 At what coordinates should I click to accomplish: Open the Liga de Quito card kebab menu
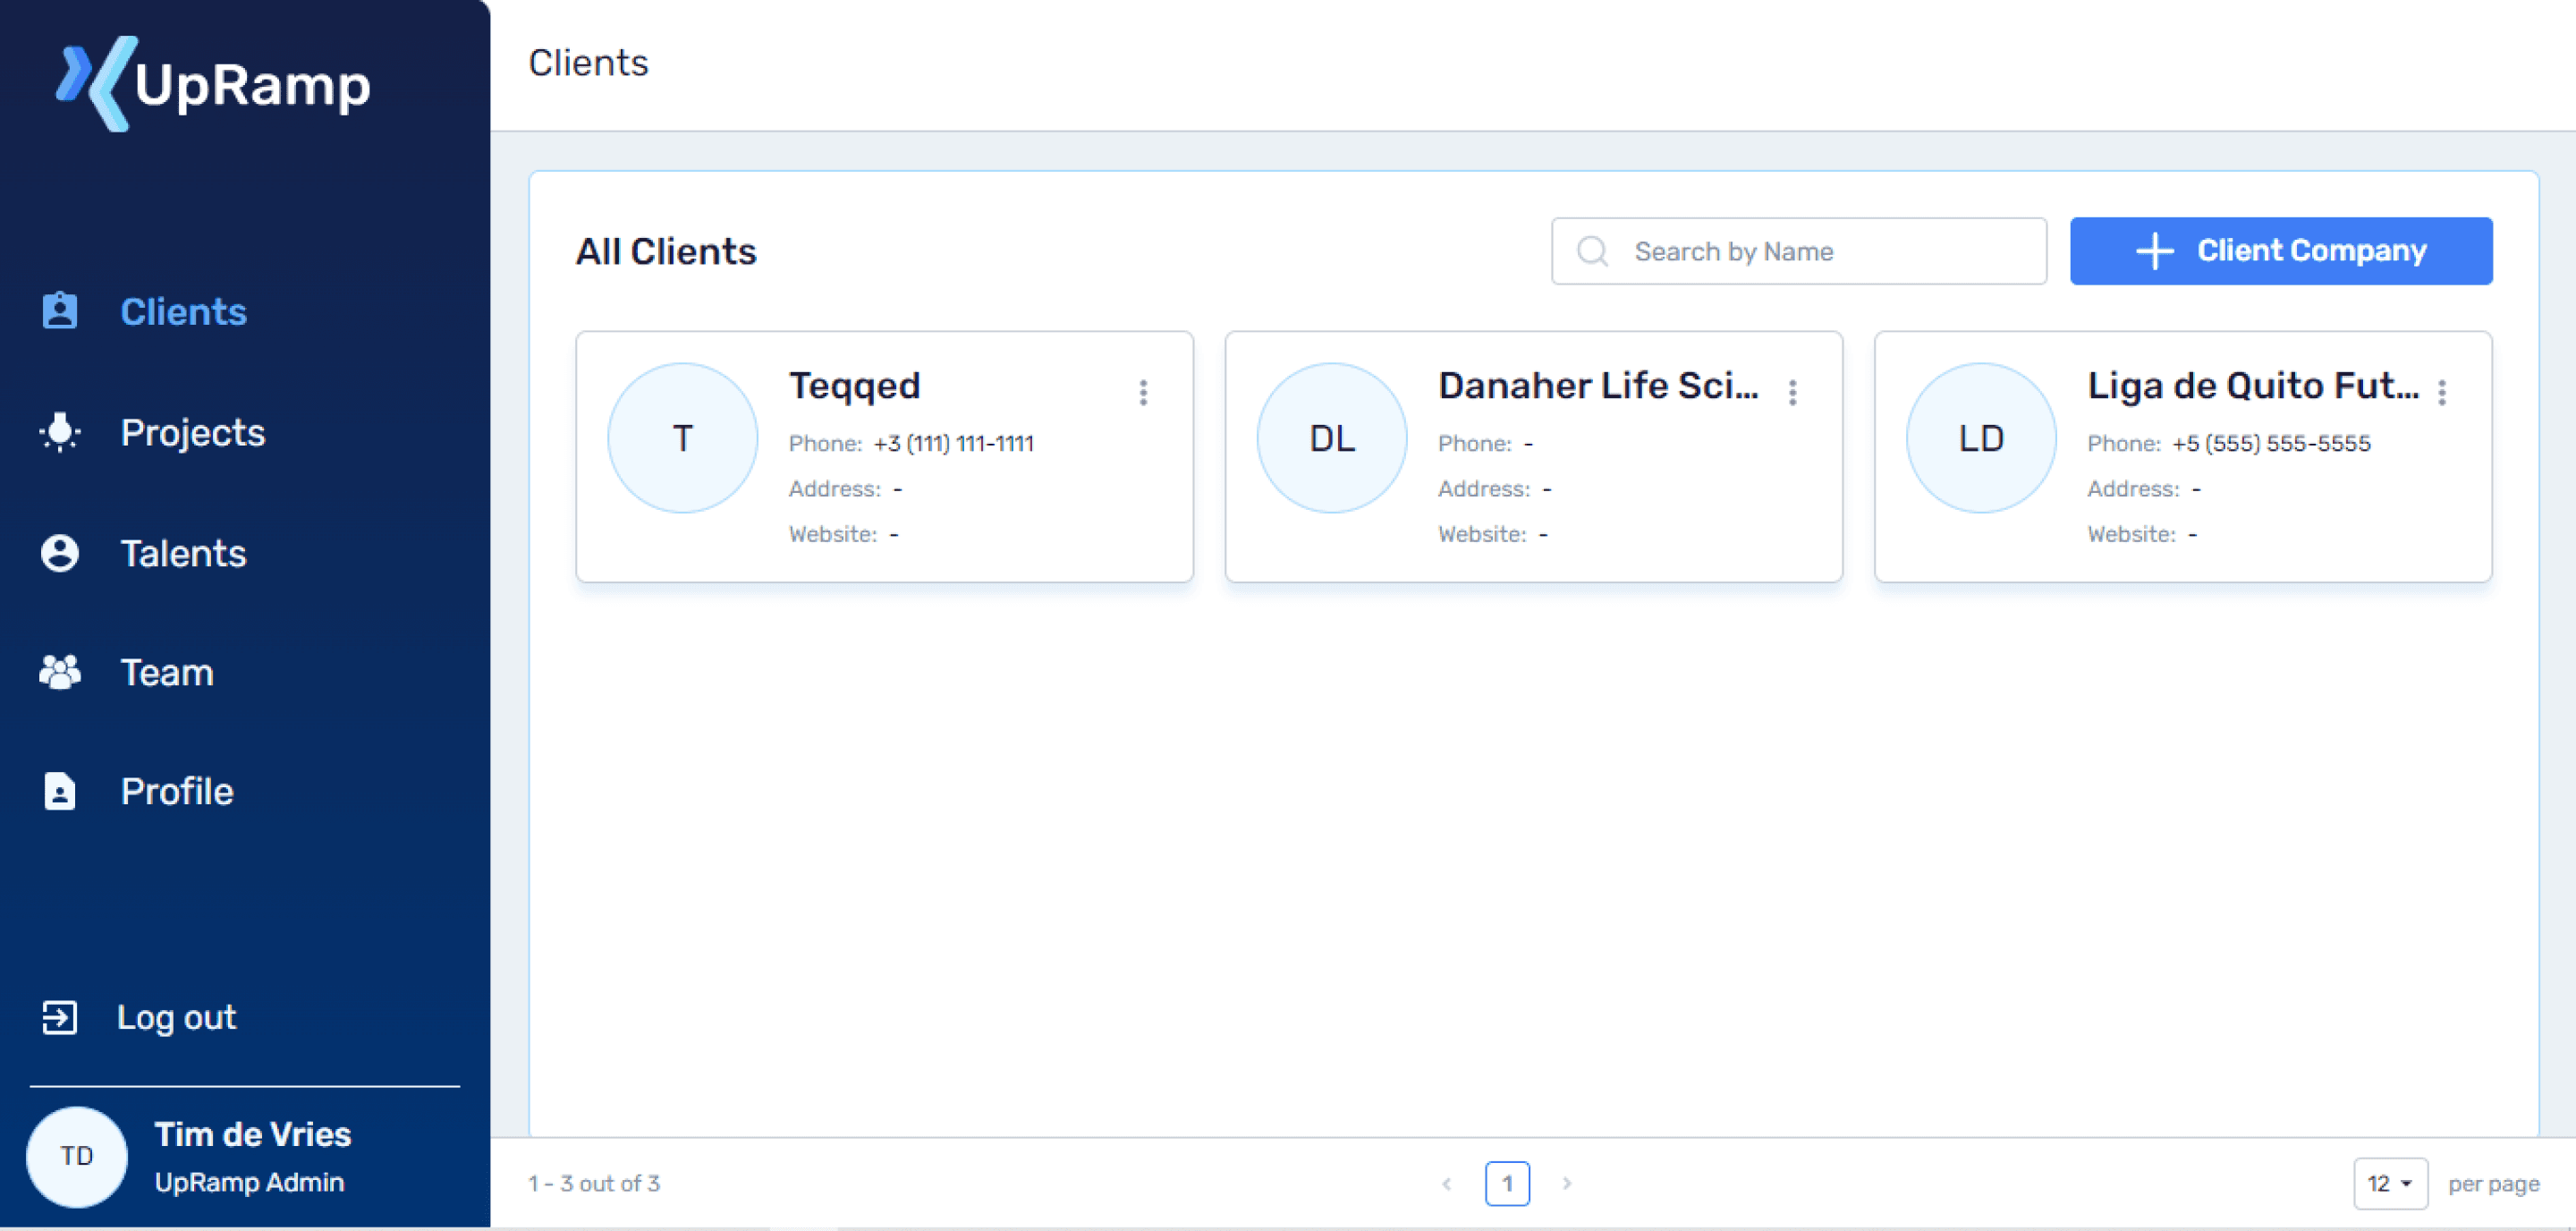tap(2441, 392)
